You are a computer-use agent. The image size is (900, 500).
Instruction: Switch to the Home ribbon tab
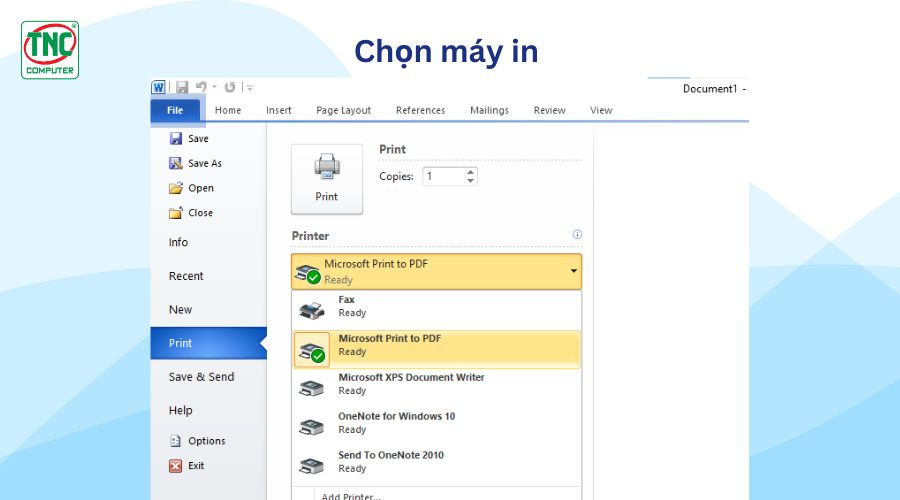pyautogui.click(x=228, y=110)
